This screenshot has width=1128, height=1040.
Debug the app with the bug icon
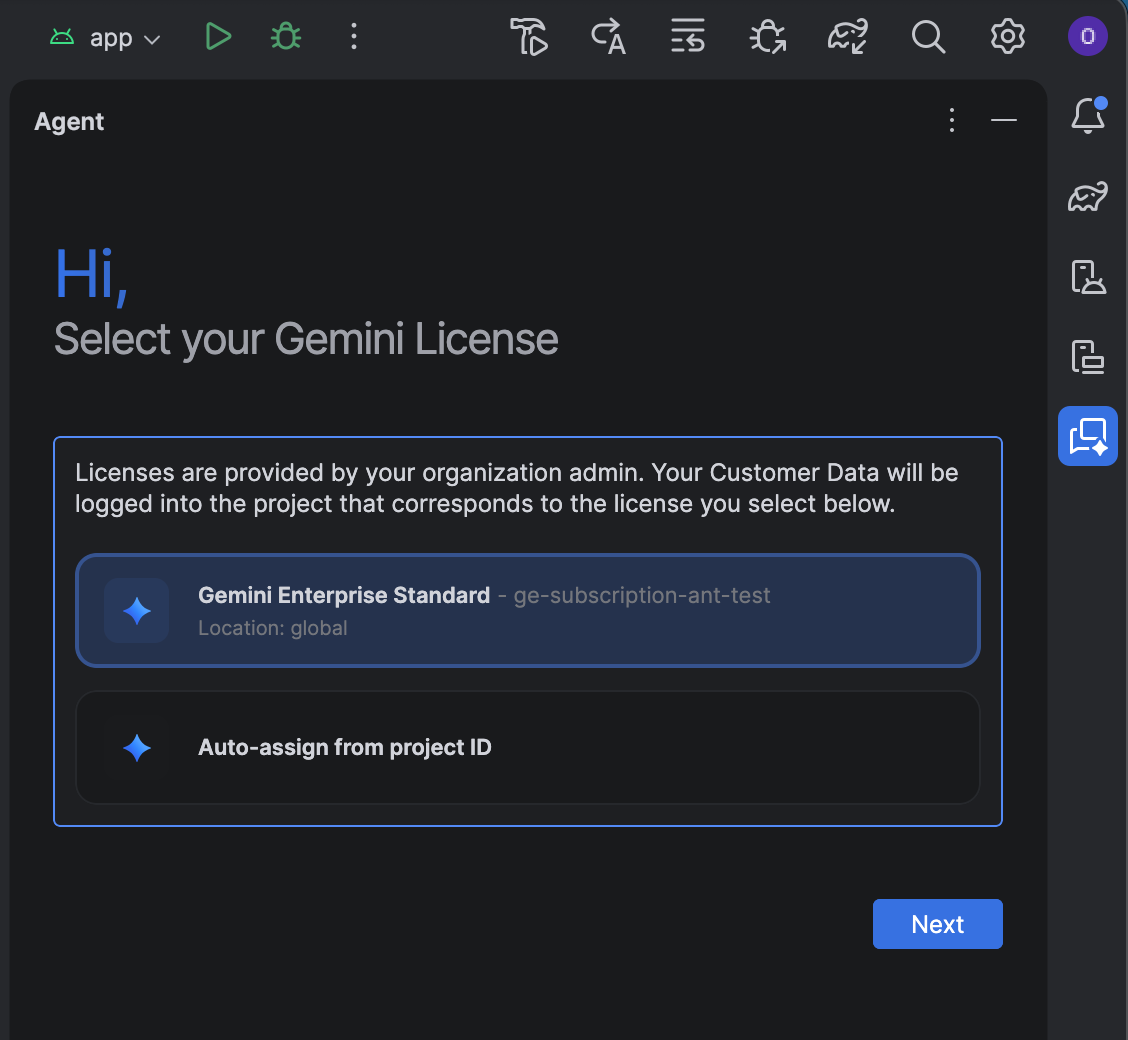pos(286,37)
